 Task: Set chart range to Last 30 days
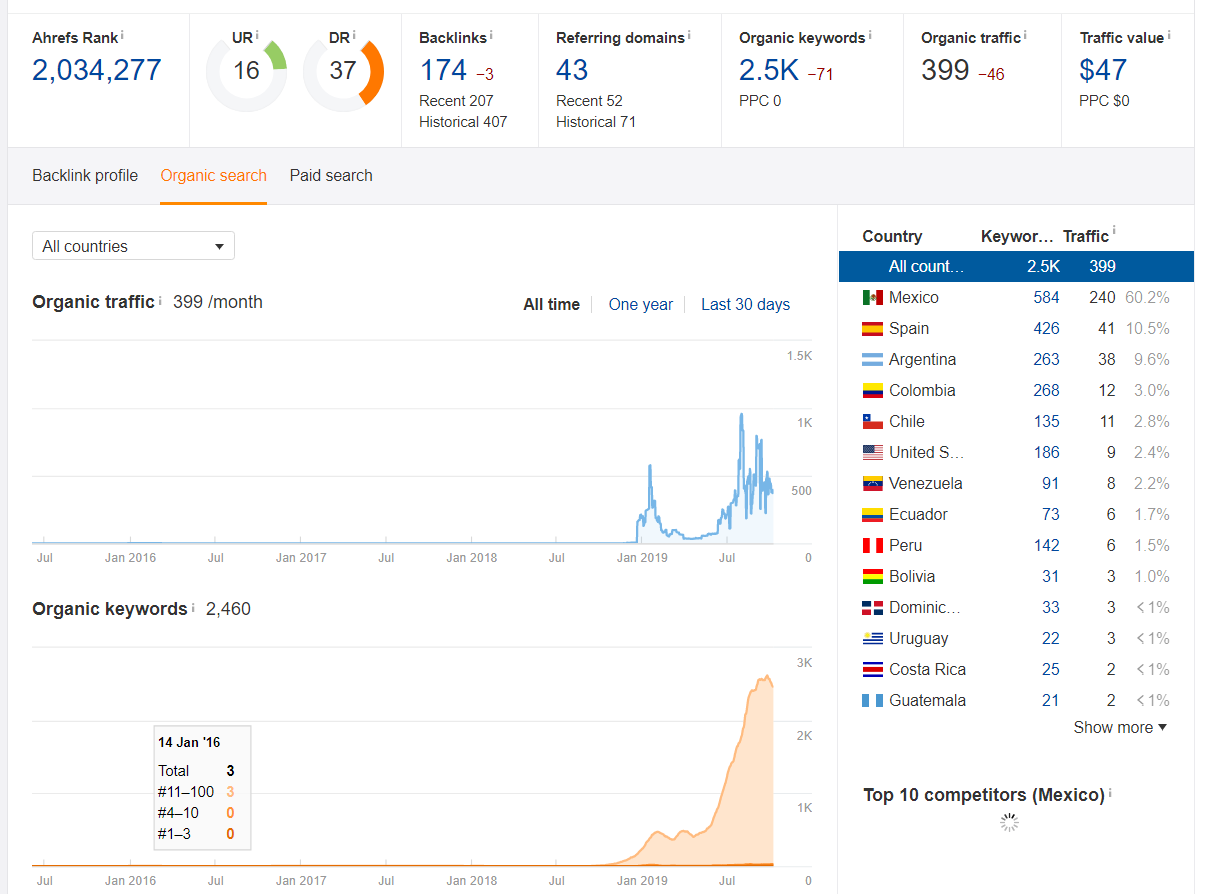(745, 304)
